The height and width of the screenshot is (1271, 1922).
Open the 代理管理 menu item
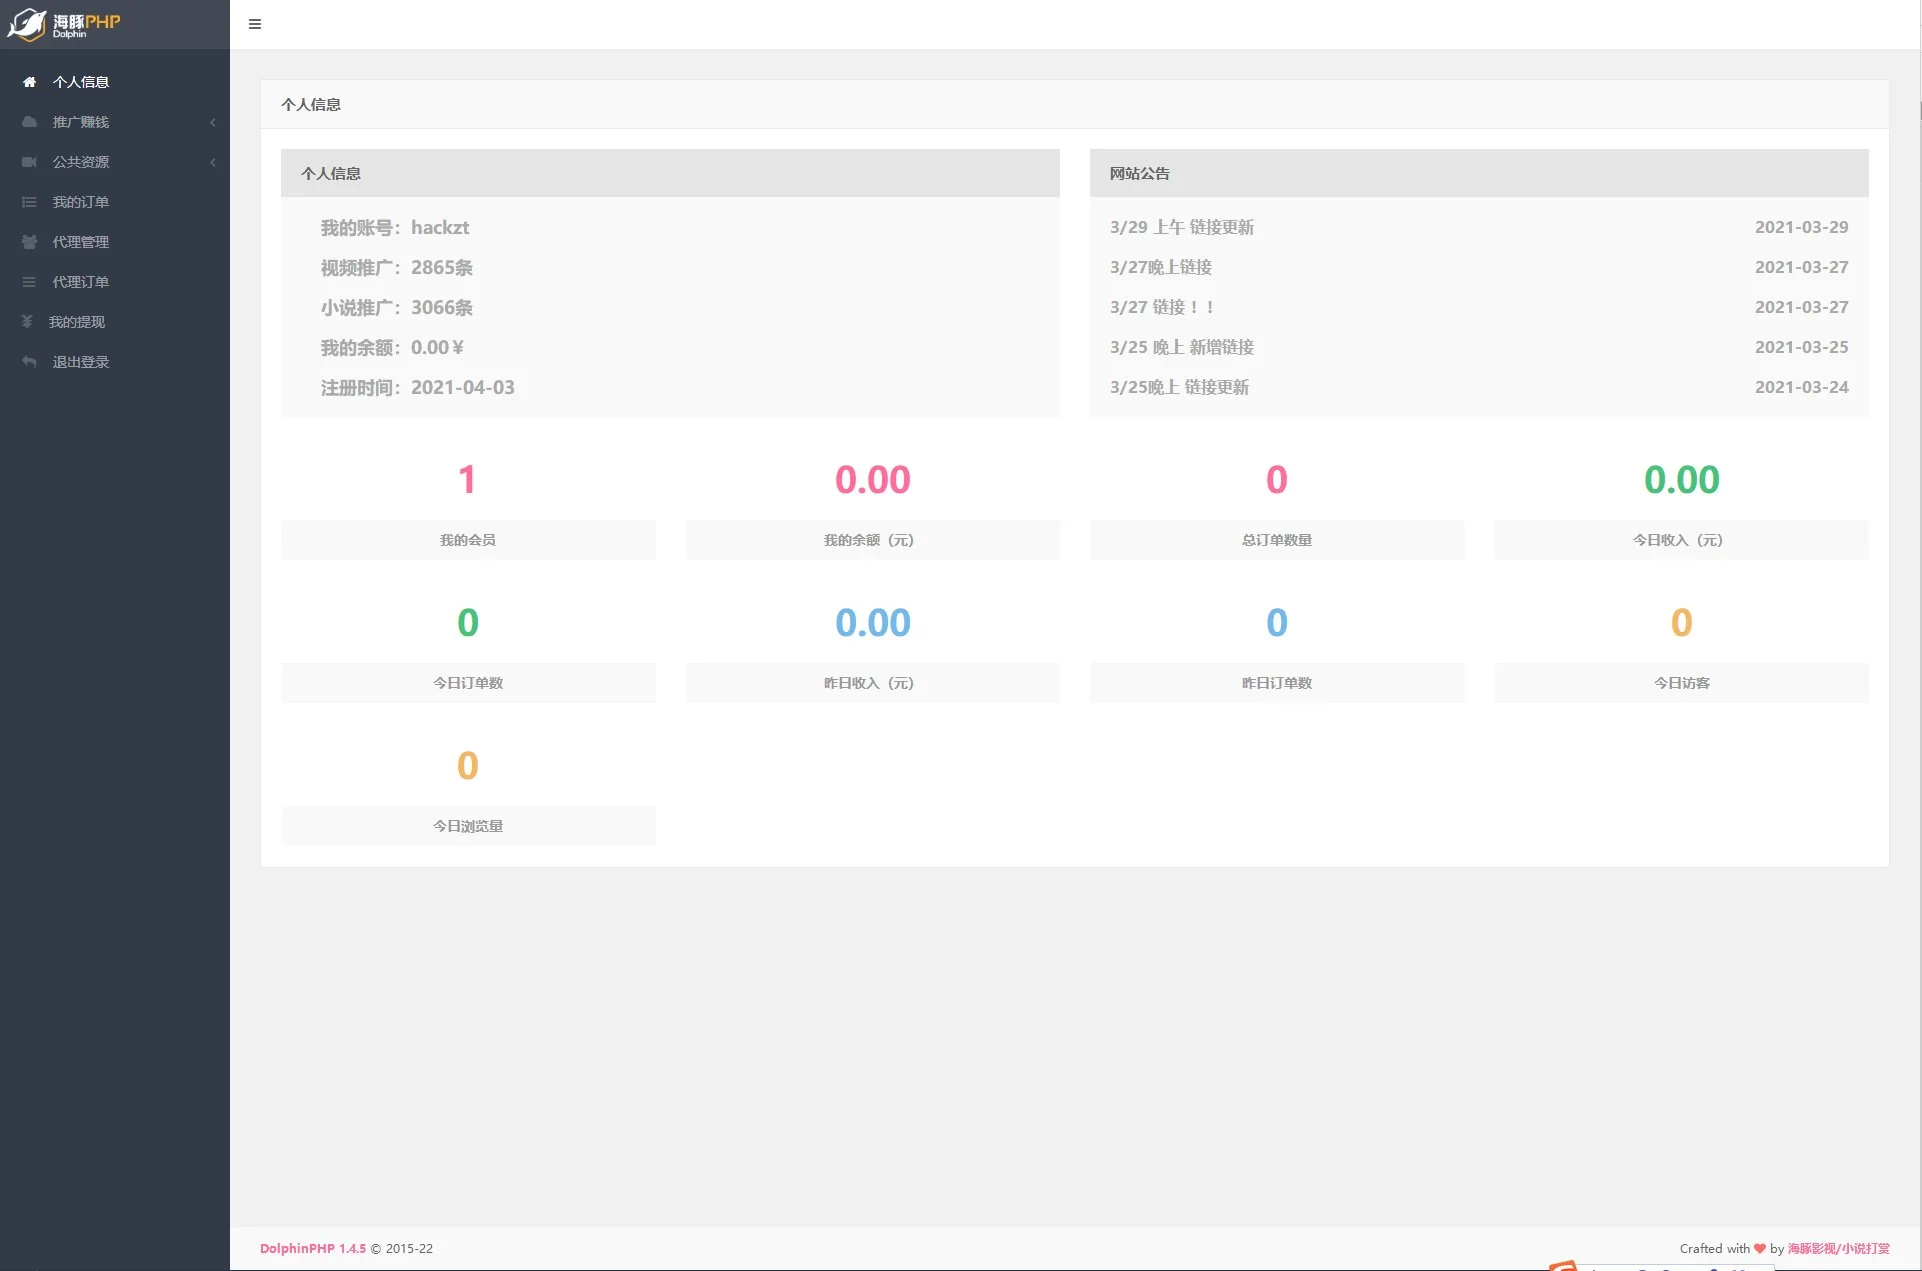tap(81, 242)
